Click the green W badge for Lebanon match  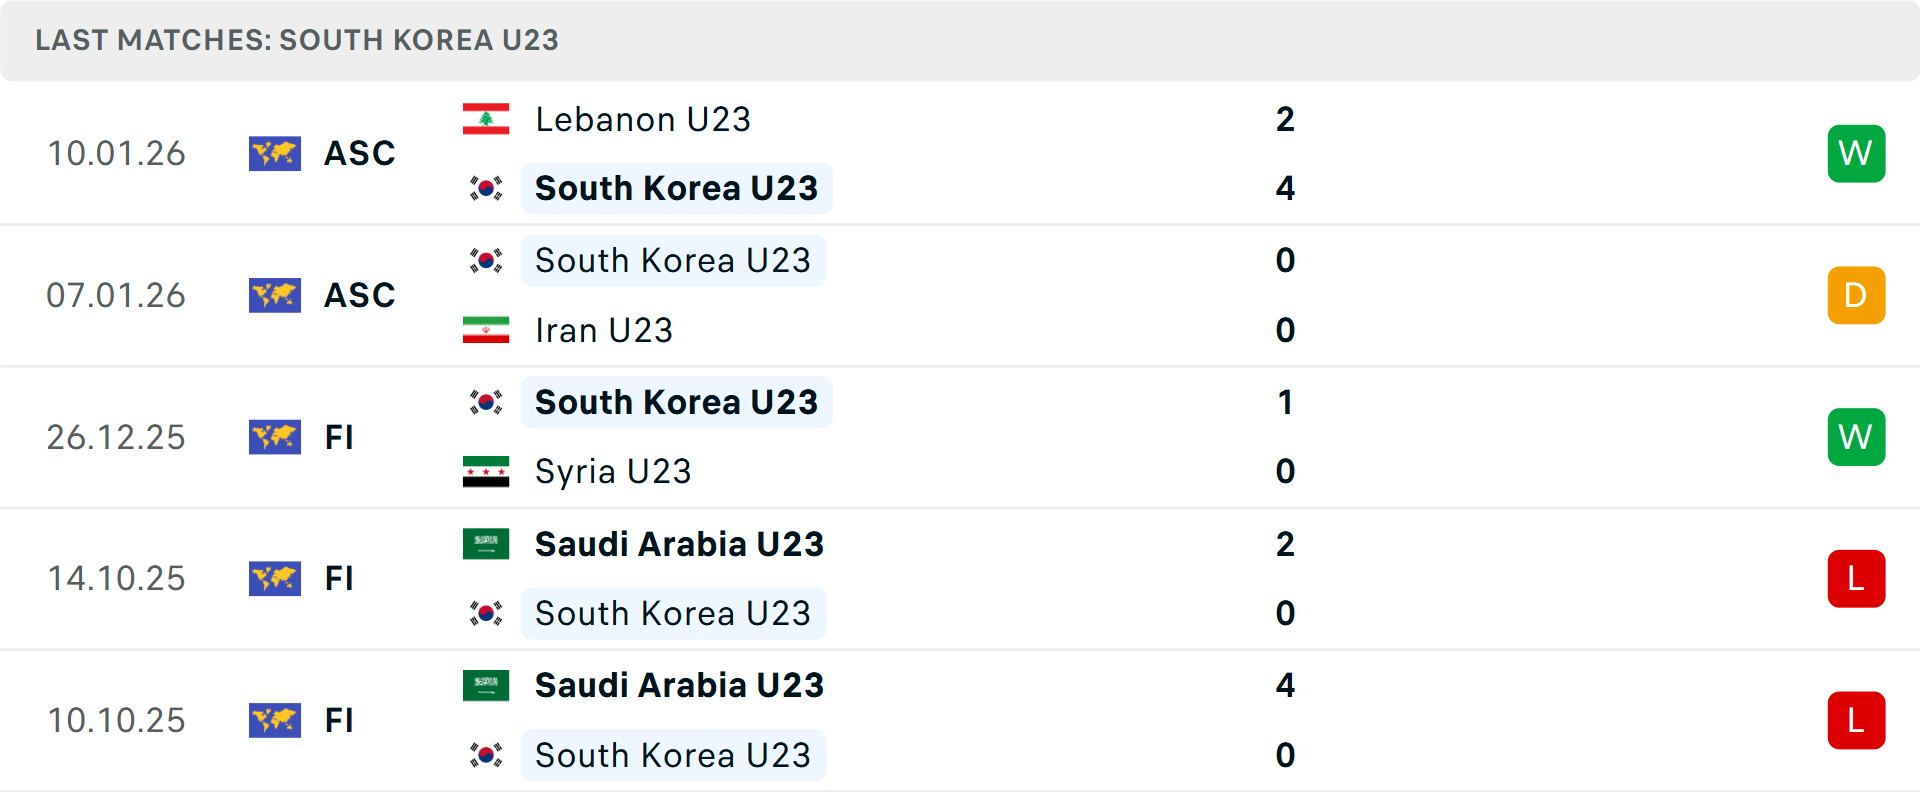(1855, 153)
